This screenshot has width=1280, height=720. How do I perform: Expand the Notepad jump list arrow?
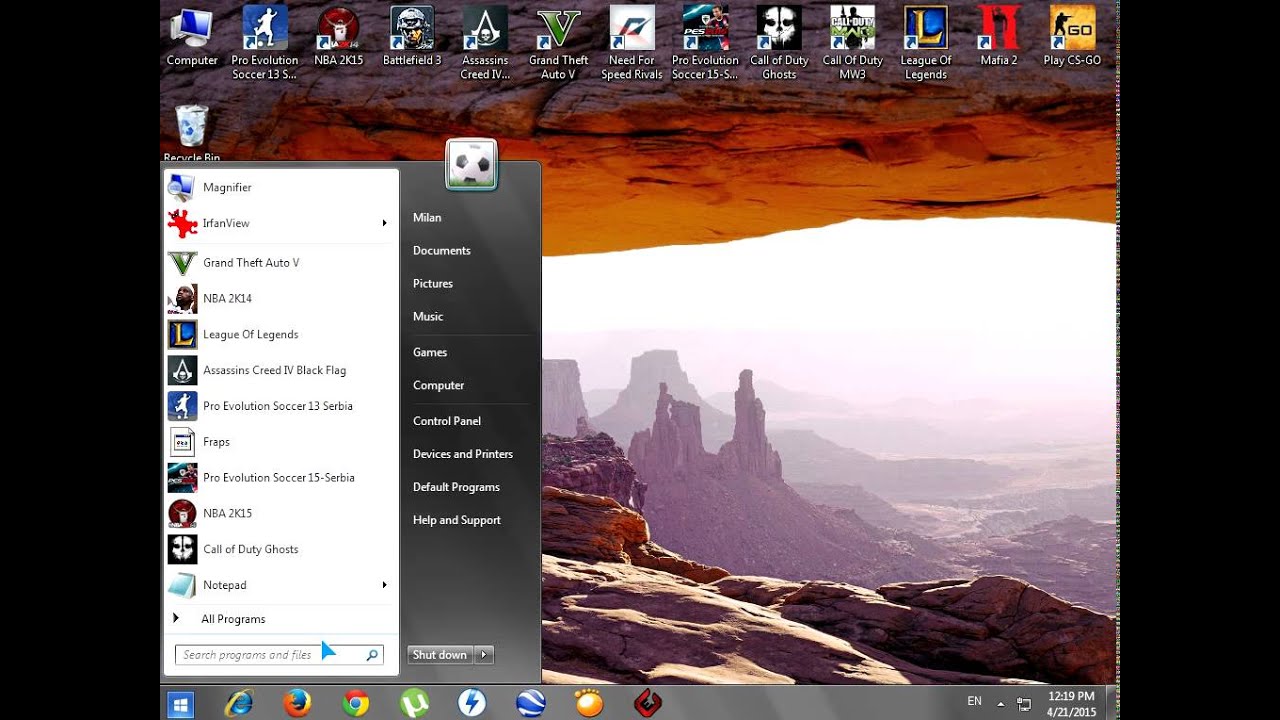385,585
